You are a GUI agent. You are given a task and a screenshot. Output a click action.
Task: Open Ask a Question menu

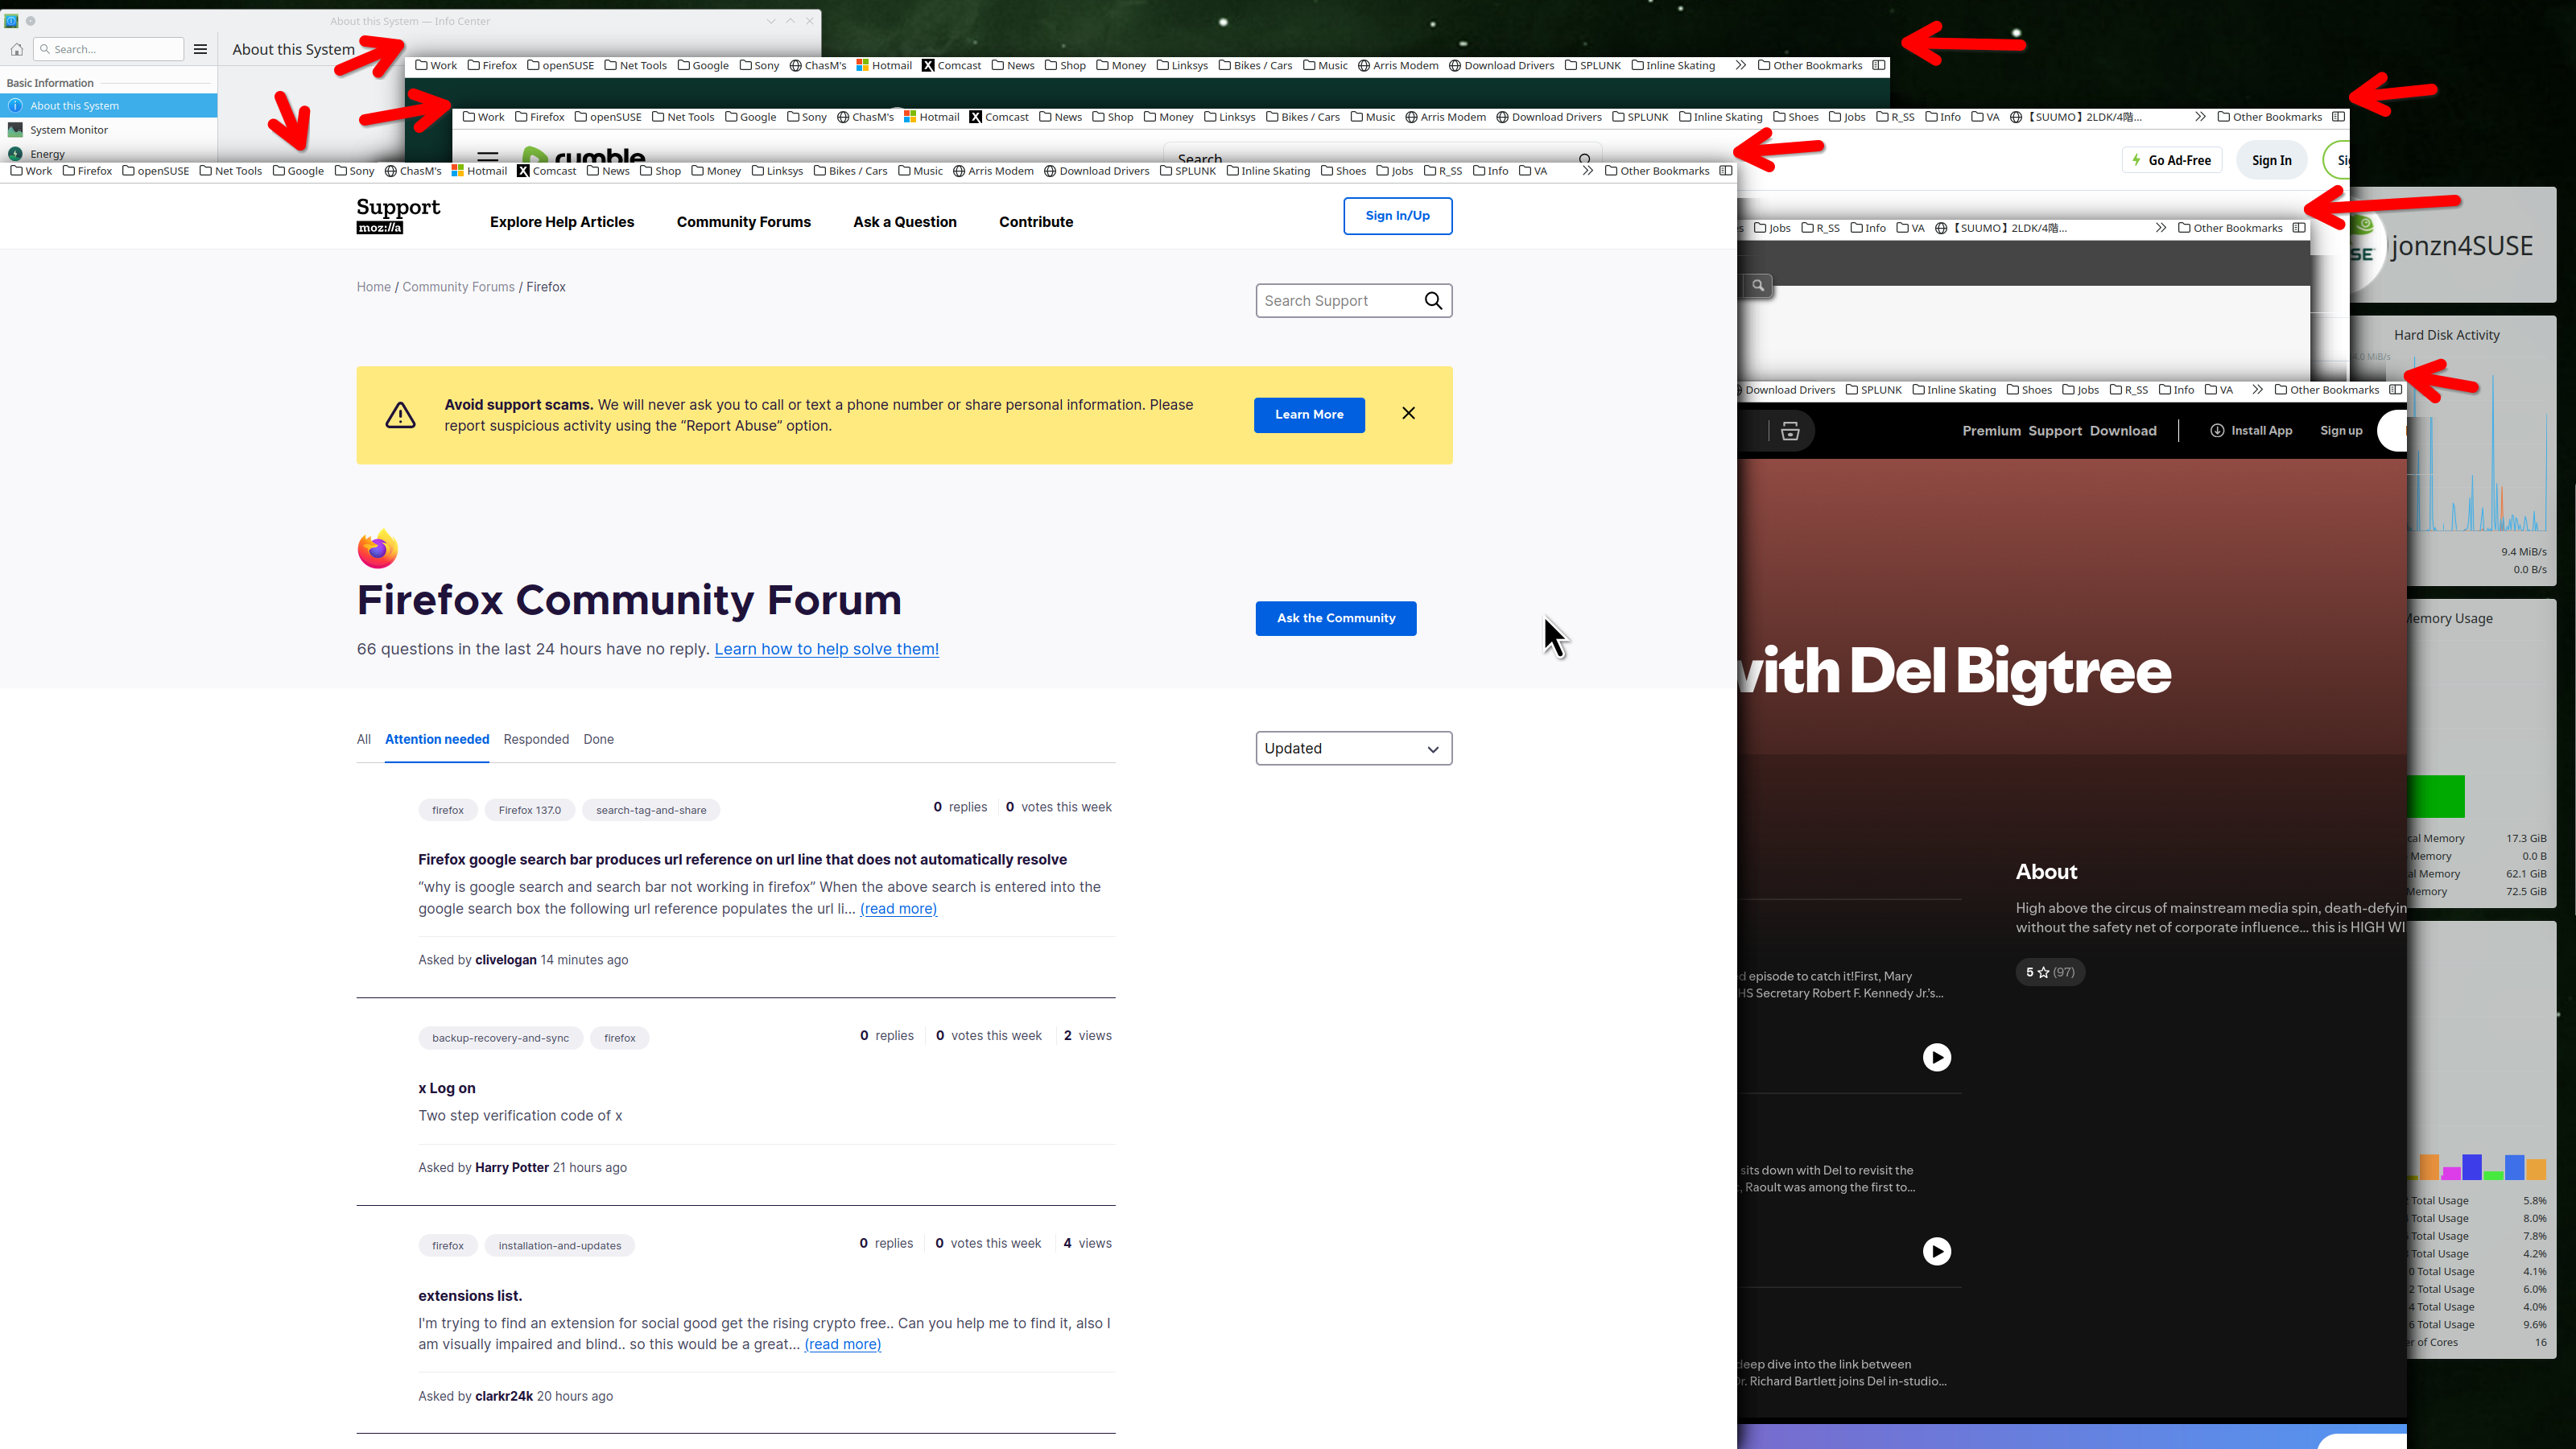[904, 222]
